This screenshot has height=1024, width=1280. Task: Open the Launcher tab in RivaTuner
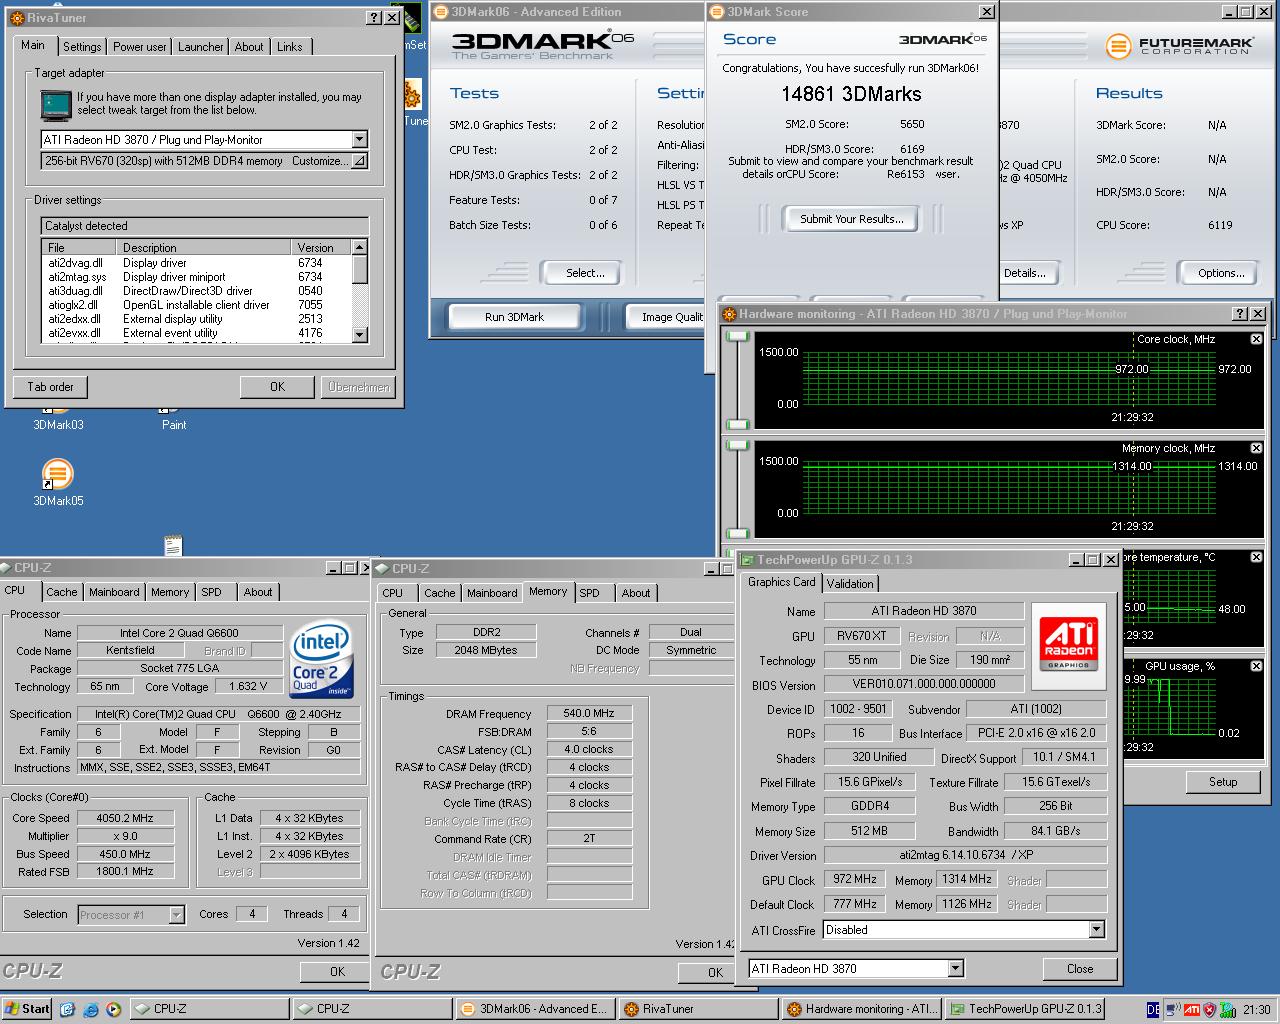201,47
